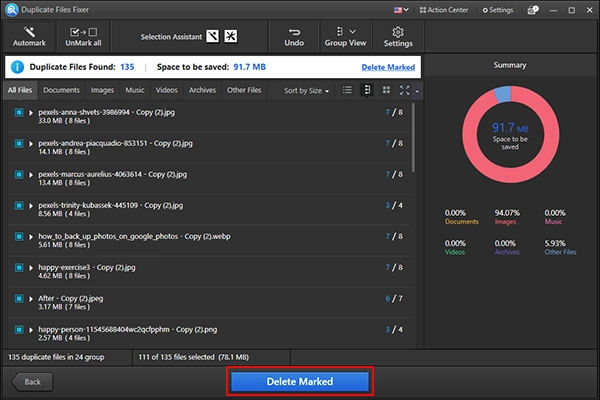The width and height of the screenshot is (600, 400).
Task: Switch to the Videos tab
Action: (x=166, y=90)
